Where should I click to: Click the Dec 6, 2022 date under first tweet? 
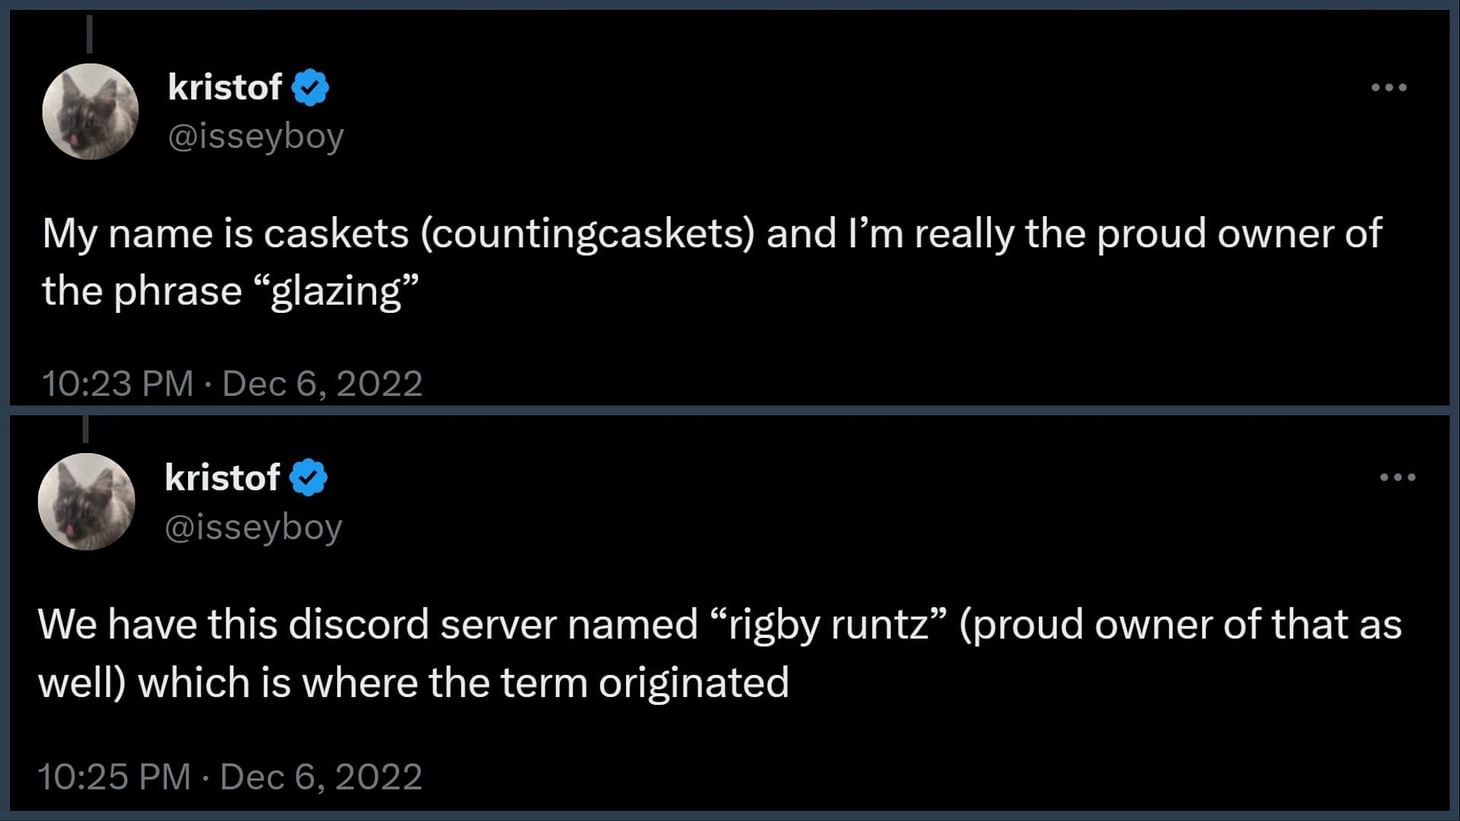[x=322, y=384]
